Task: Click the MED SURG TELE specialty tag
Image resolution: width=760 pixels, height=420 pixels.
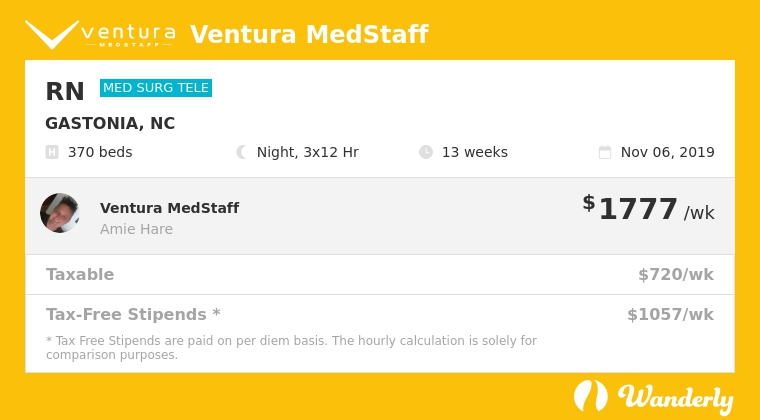Action: [156, 88]
